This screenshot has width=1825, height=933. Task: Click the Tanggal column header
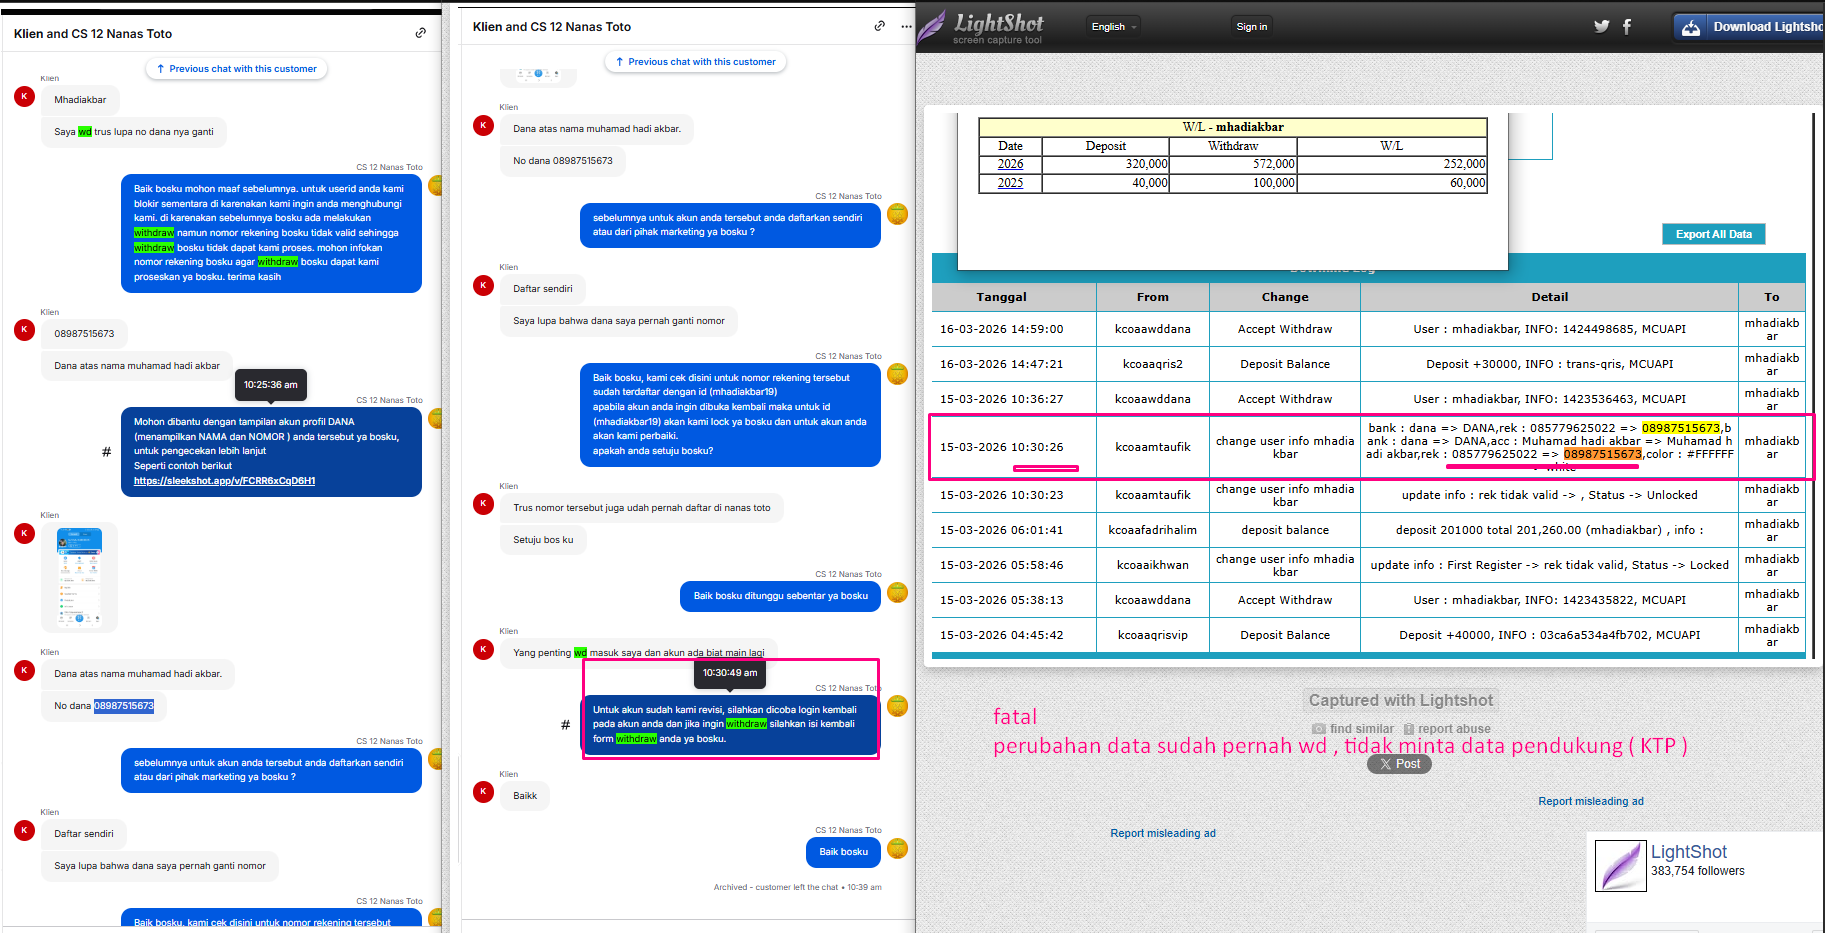tap(1001, 297)
